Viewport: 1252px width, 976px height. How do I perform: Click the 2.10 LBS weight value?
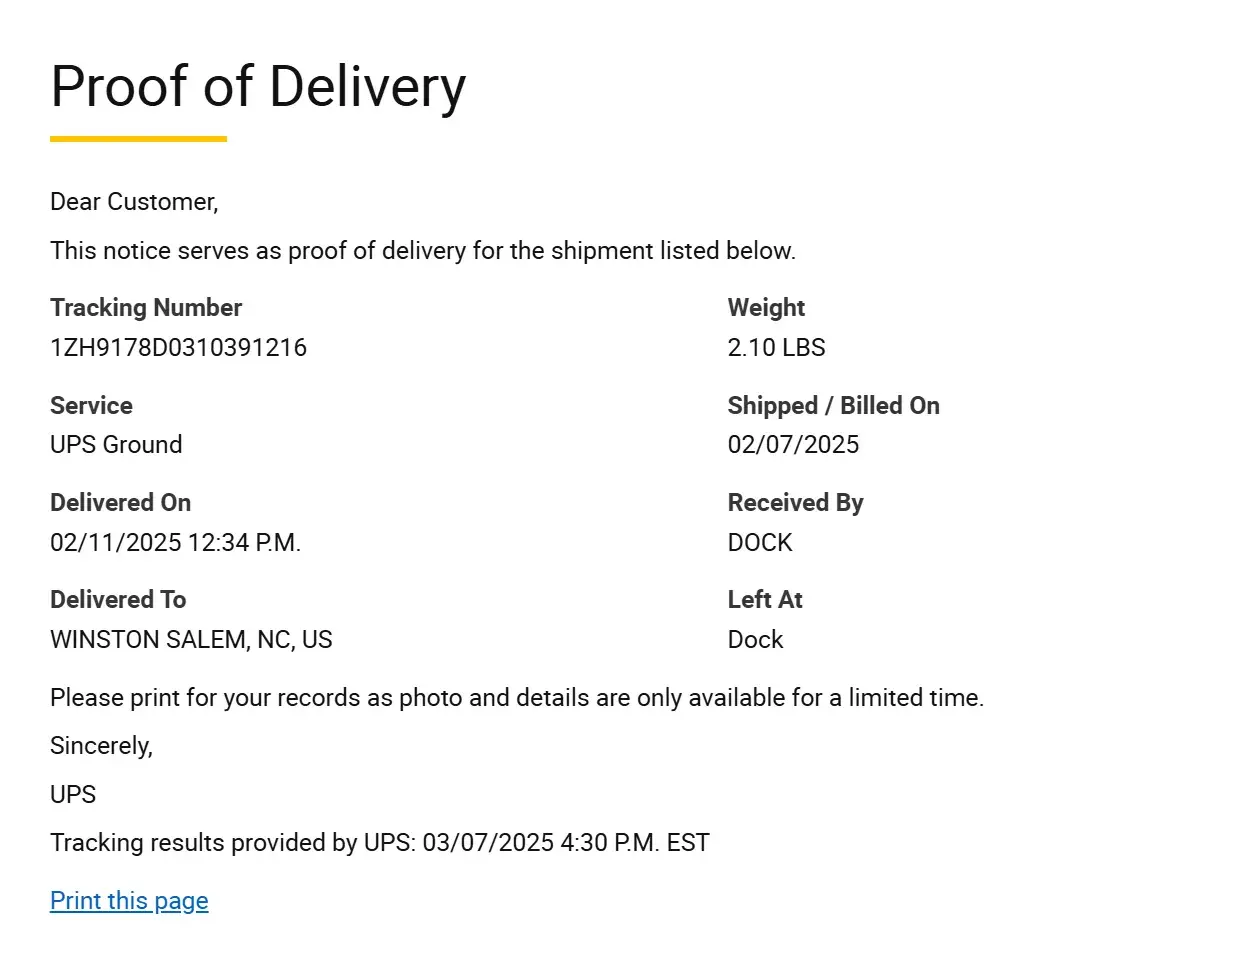tap(776, 348)
